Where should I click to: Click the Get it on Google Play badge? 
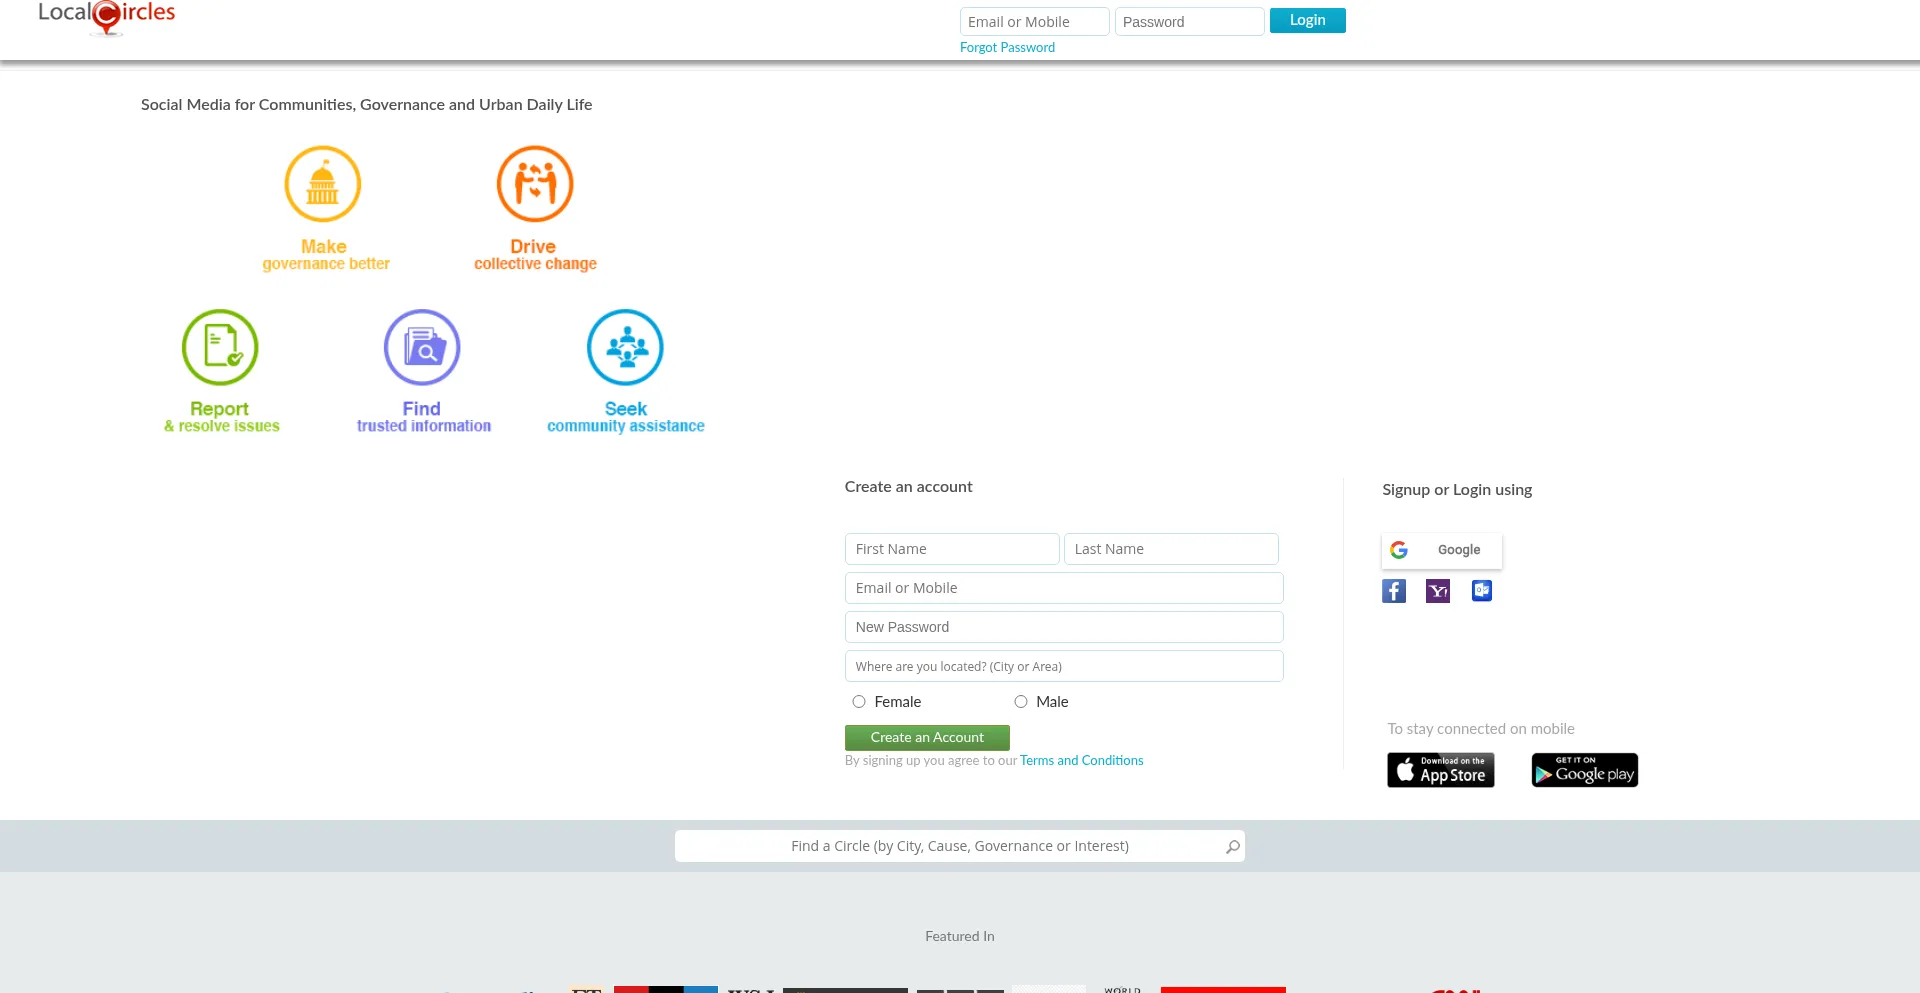click(x=1584, y=770)
